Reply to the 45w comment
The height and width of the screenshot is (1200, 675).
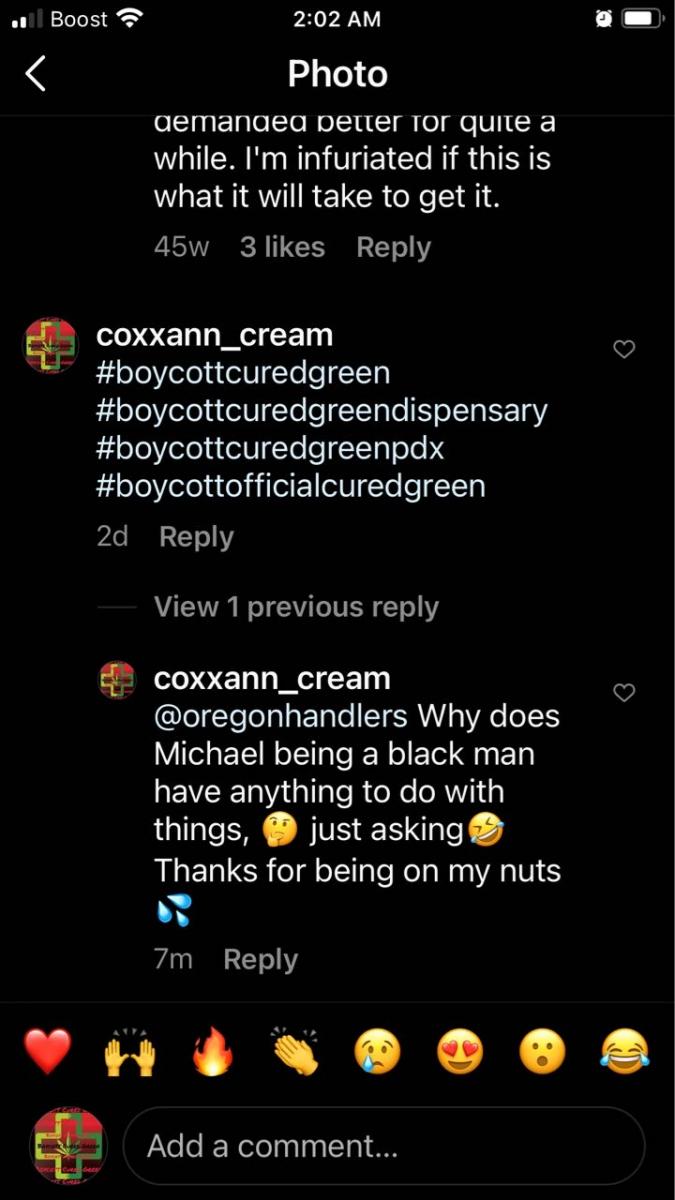(x=393, y=247)
